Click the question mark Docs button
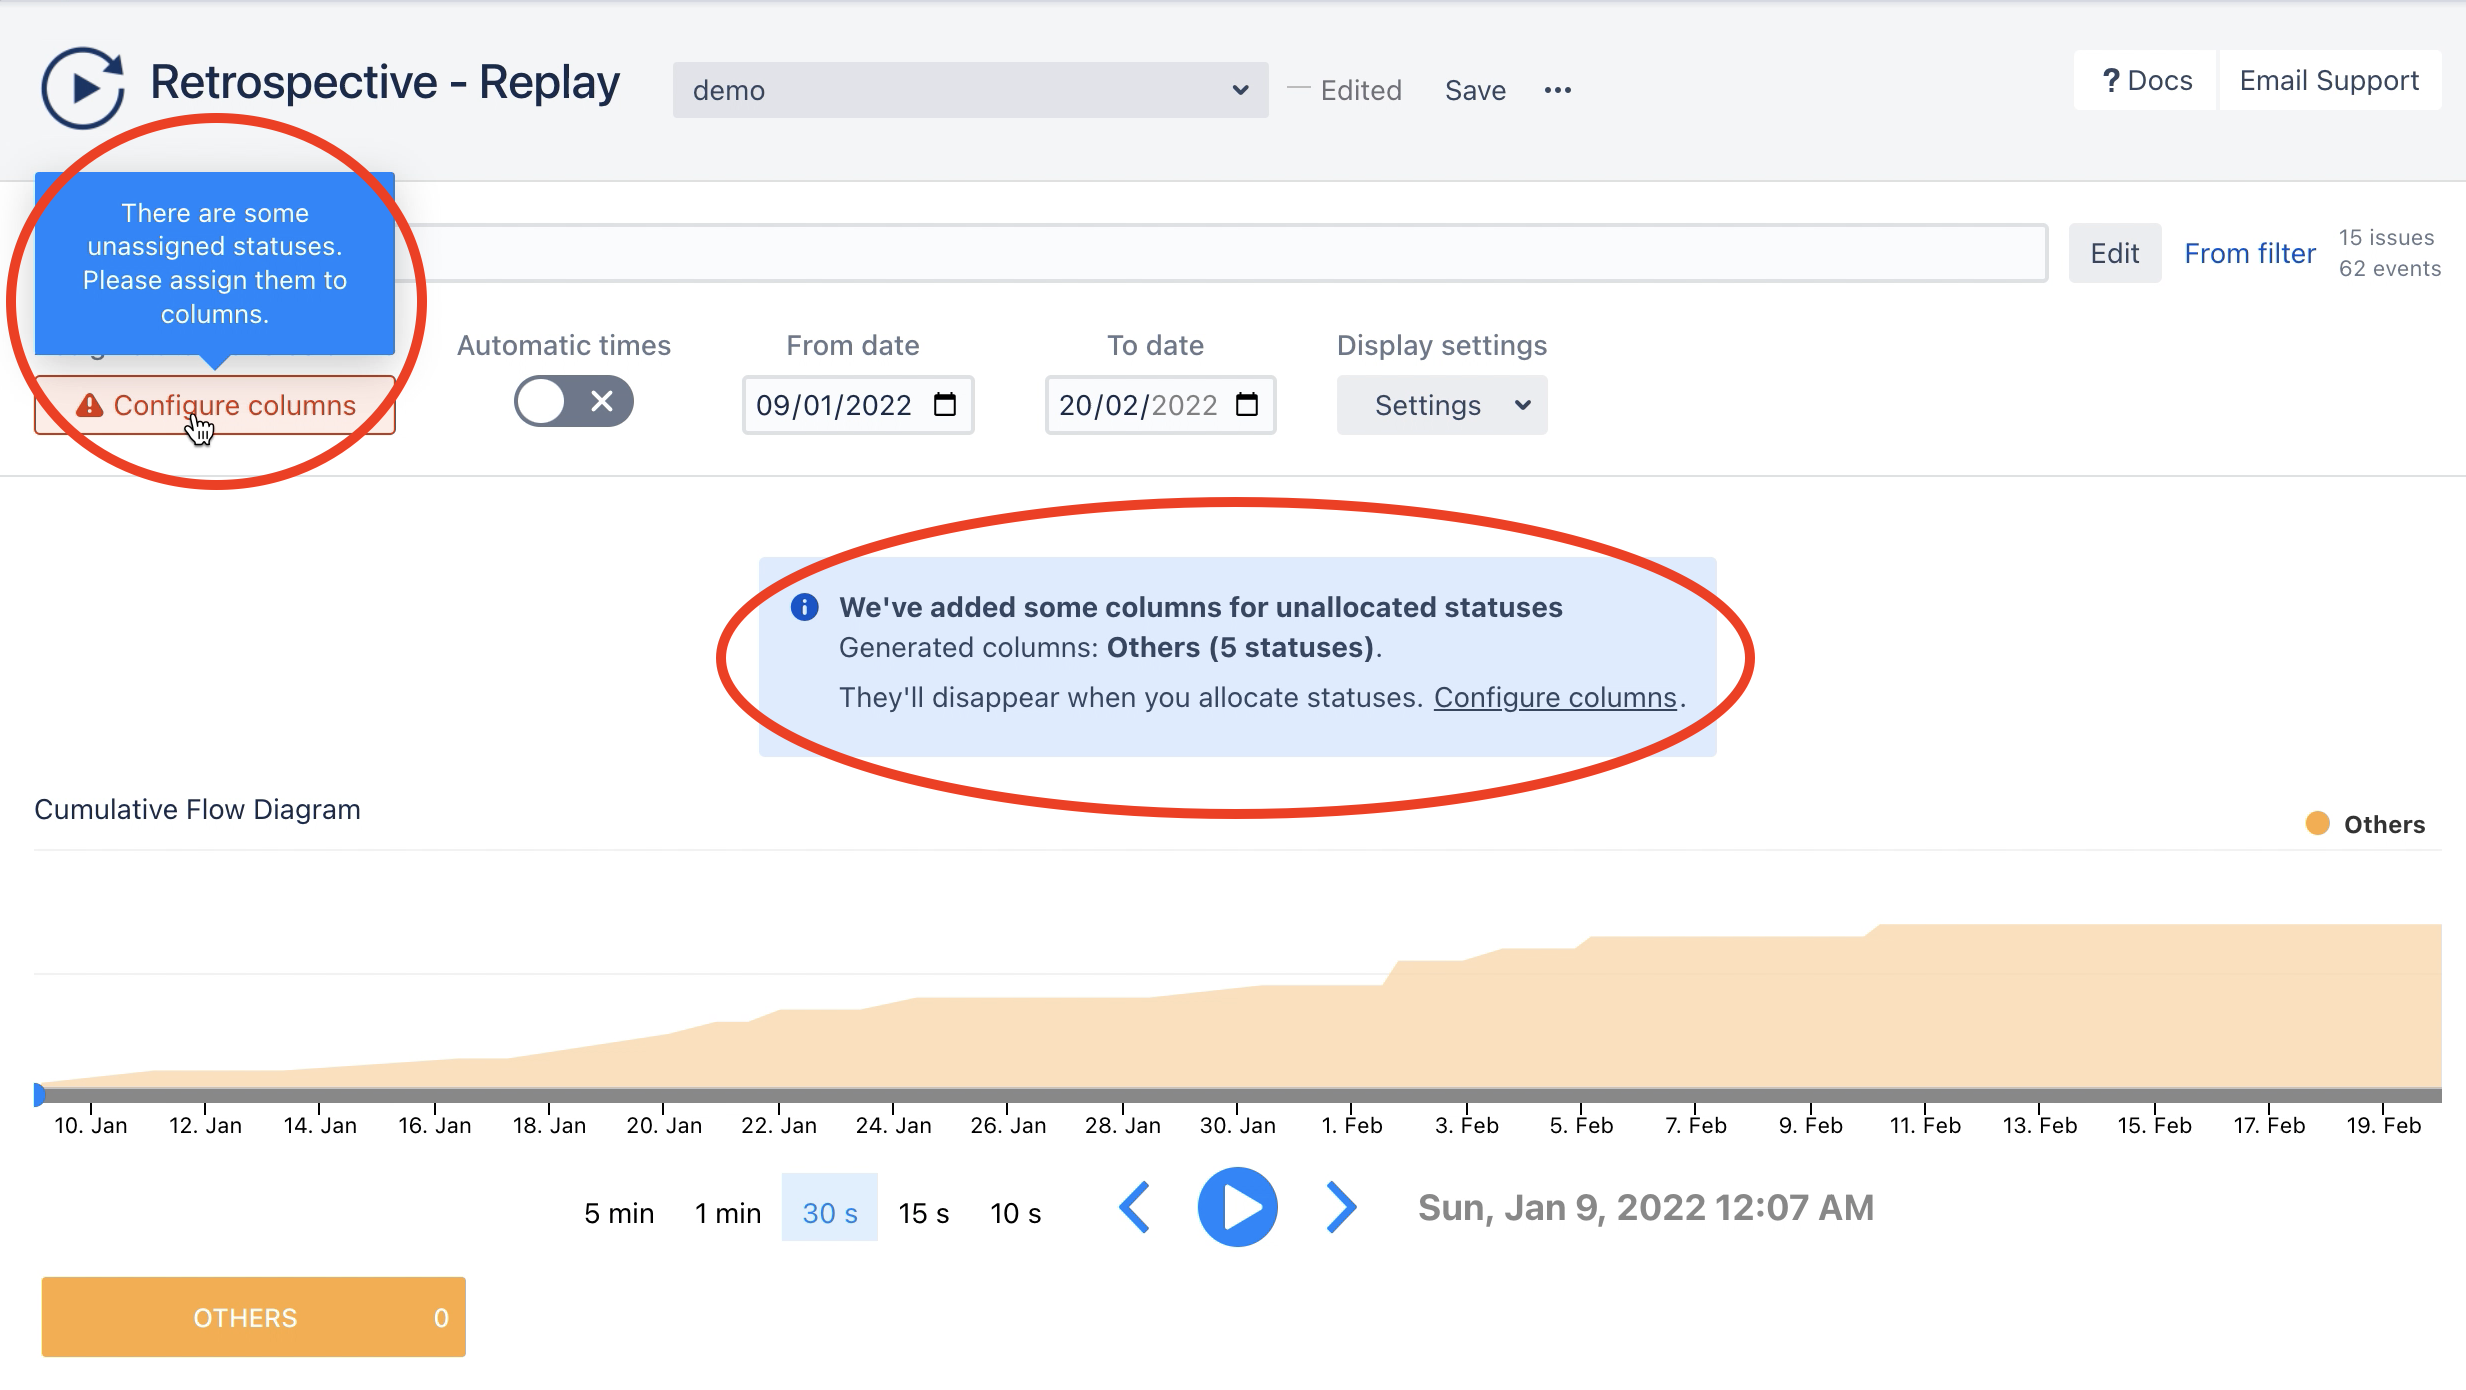The width and height of the screenshot is (2466, 1390). (x=2146, y=80)
